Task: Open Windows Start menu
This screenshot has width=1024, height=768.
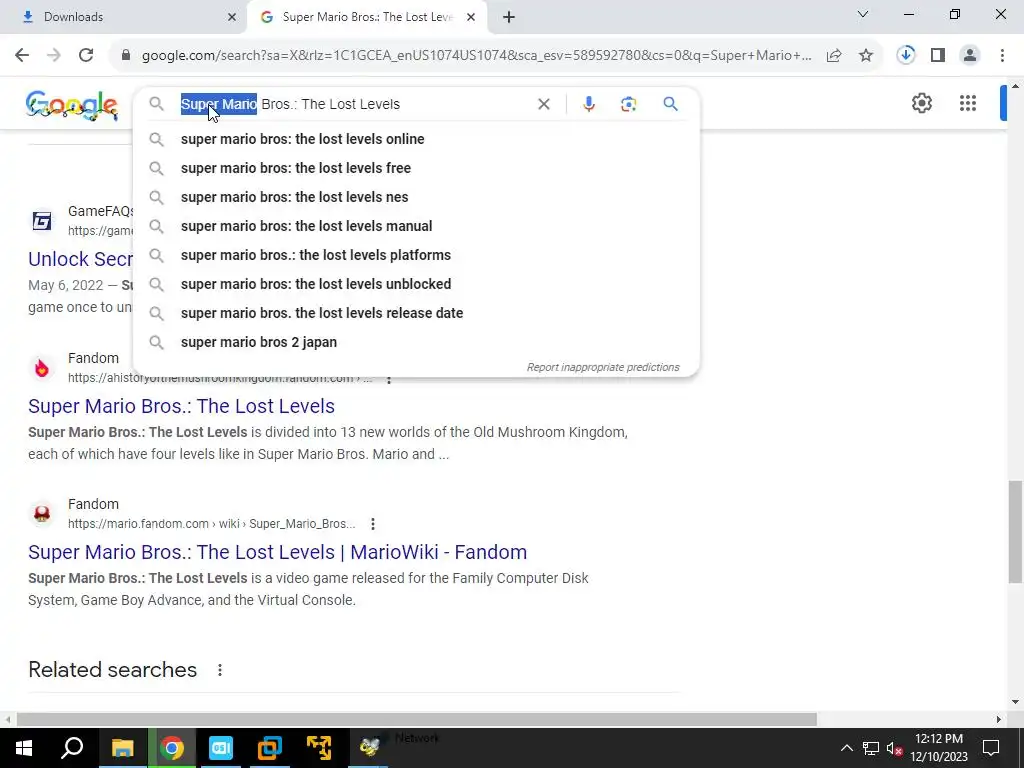Action: tap(24, 748)
